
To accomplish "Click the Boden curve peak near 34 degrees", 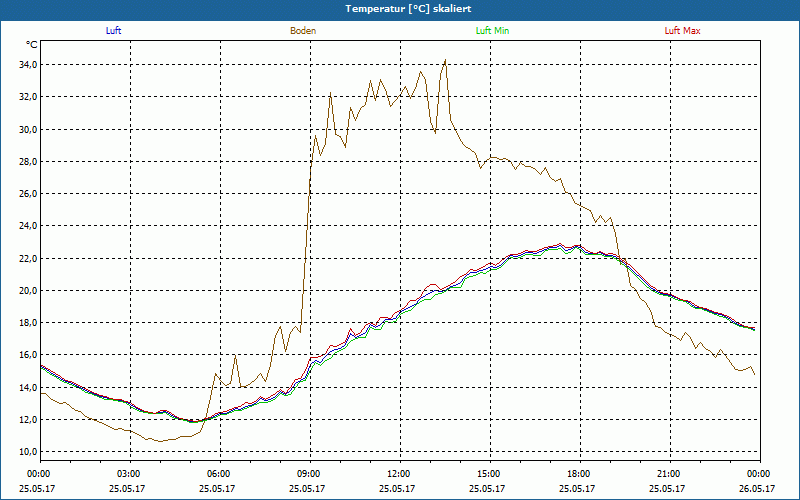I will pyautogui.click(x=445, y=60).
